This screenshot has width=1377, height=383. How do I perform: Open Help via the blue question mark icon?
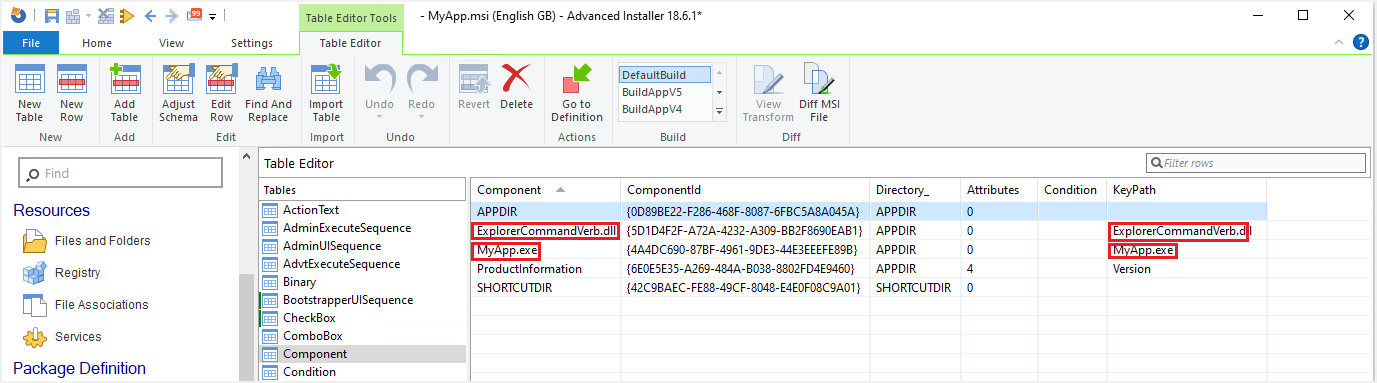pos(1360,42)
